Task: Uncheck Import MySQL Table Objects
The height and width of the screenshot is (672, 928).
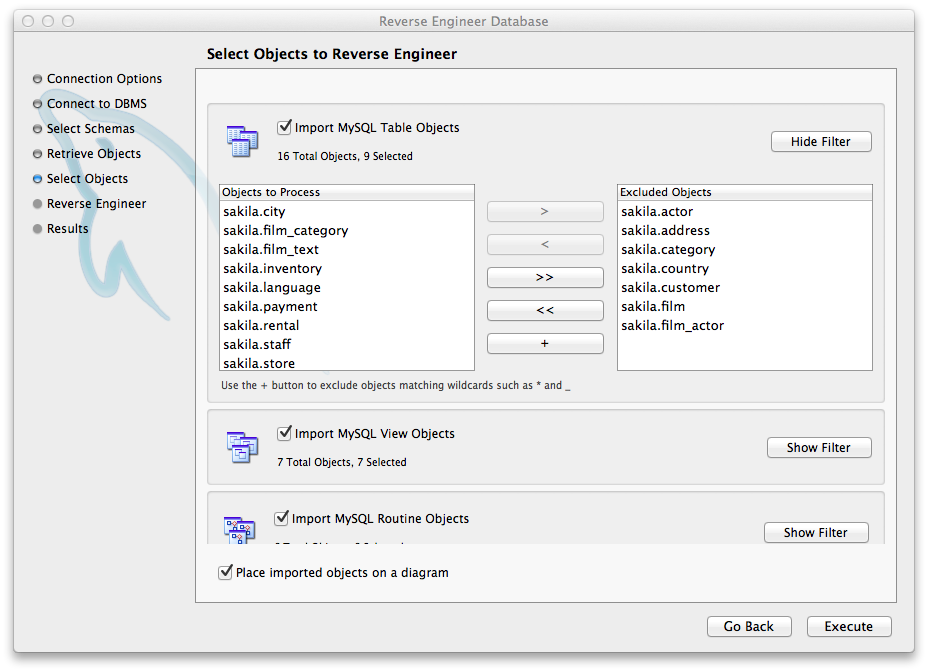Action: click(285, 128)
